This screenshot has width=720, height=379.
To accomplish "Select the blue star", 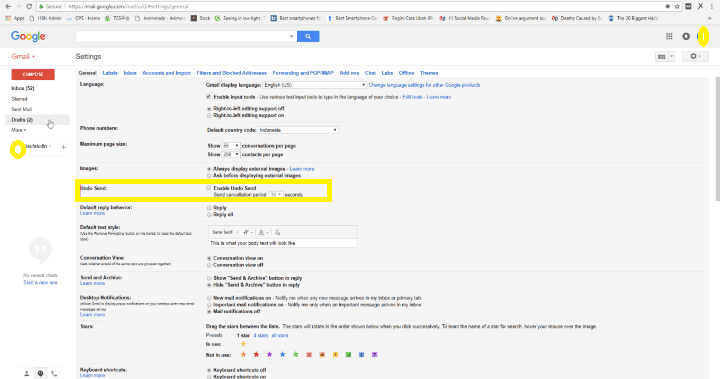I will pos(282,355).
